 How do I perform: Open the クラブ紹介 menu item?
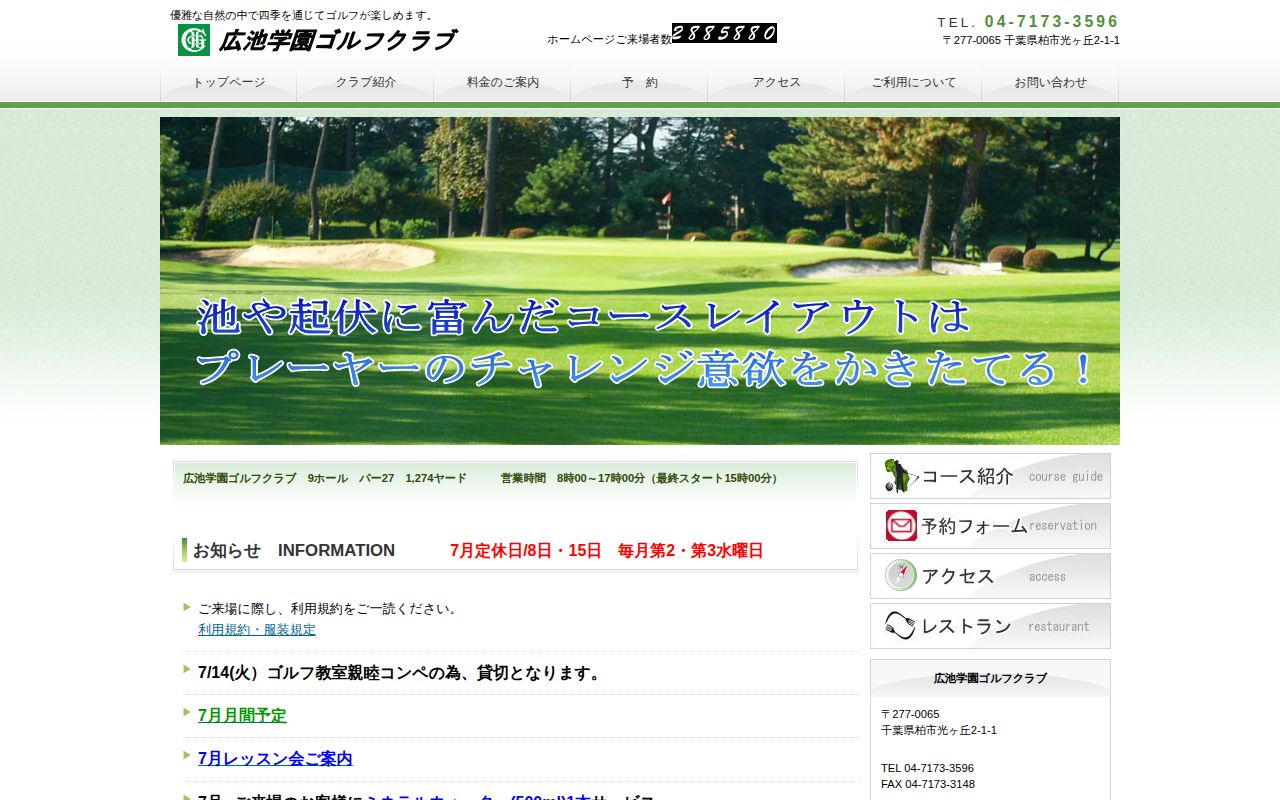[x=366, y=83]
